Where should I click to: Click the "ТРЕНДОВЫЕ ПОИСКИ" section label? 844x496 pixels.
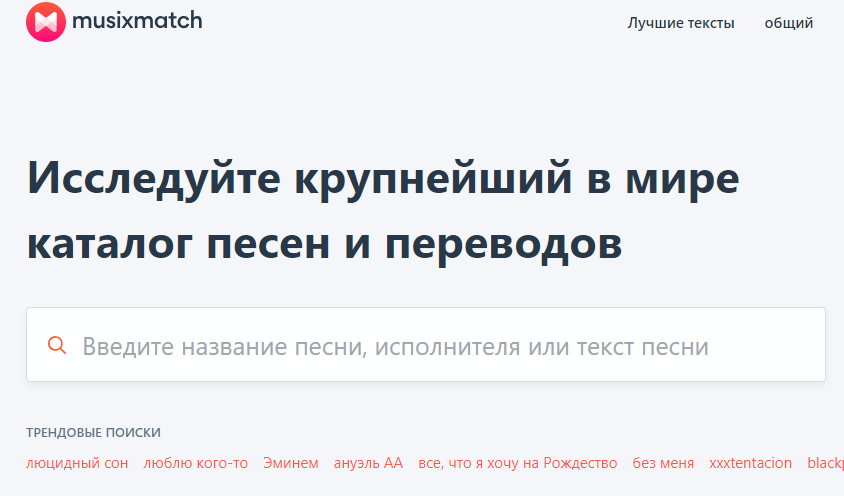[93, 433]
